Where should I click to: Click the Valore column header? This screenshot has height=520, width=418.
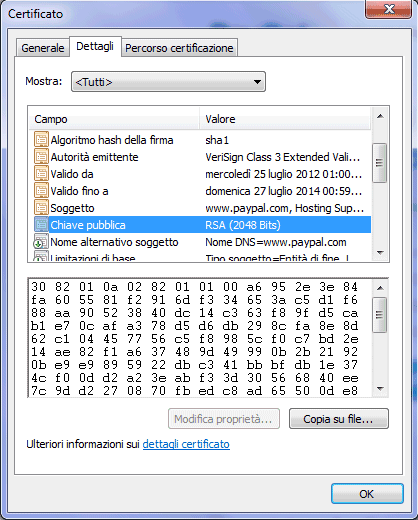point(285,119)
